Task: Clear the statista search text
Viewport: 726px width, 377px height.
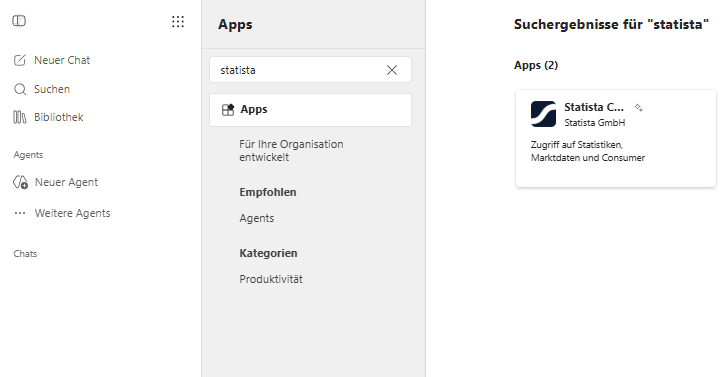Action: (392, 70)
